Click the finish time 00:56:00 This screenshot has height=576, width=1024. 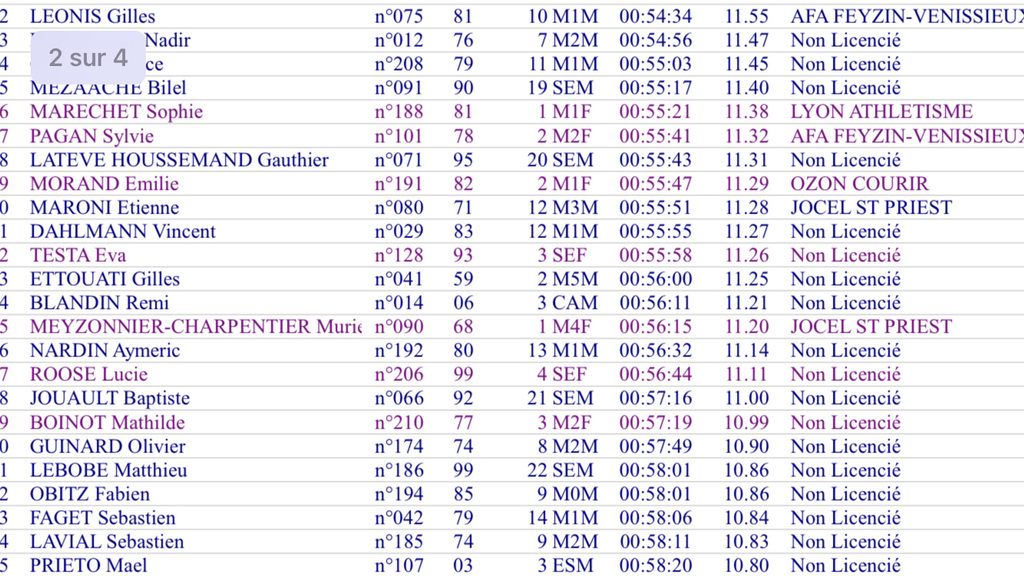tap(655, 279)
